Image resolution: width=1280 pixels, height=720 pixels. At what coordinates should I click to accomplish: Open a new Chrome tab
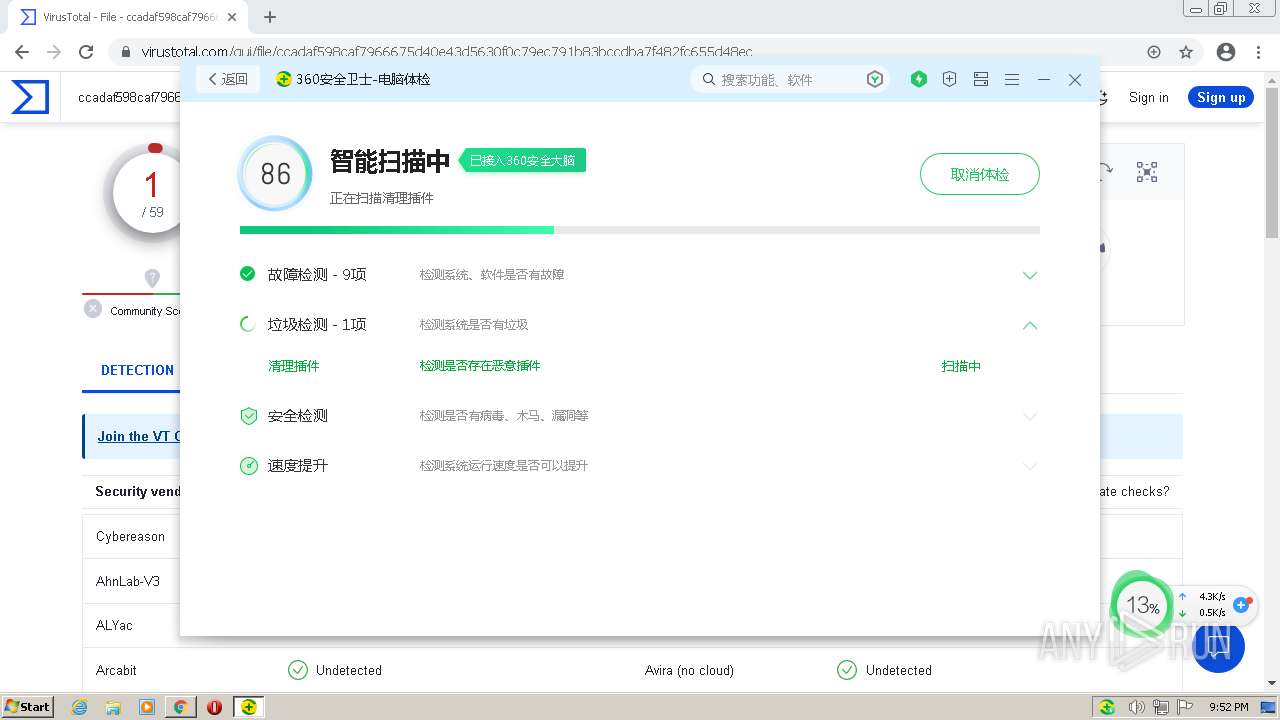click(270, 17)
